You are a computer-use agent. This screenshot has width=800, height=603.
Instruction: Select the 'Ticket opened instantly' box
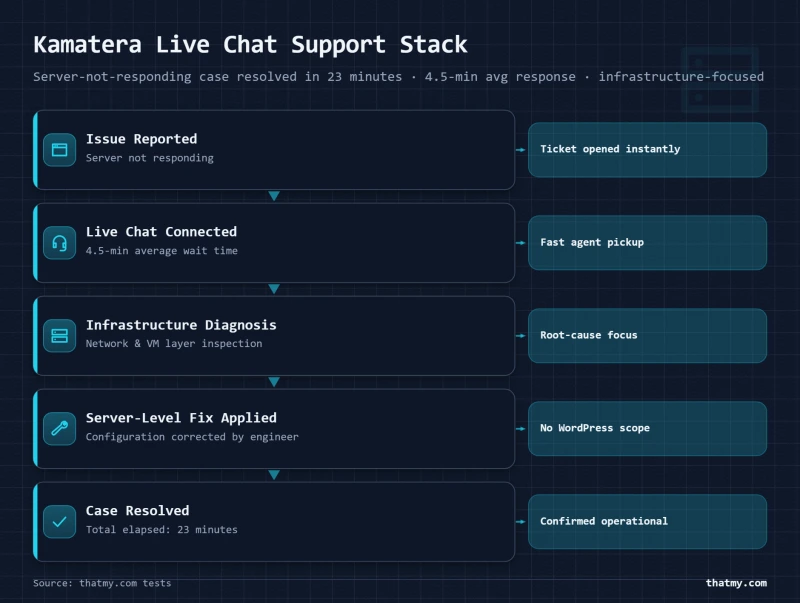[x=647, y=149]
